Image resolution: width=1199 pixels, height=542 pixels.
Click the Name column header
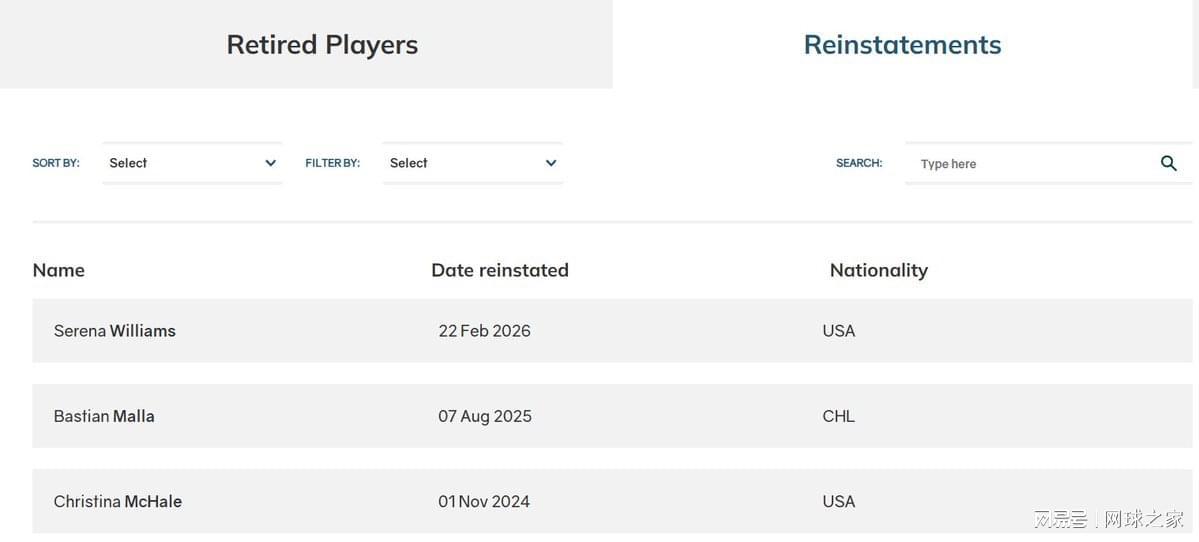[59, 270]
